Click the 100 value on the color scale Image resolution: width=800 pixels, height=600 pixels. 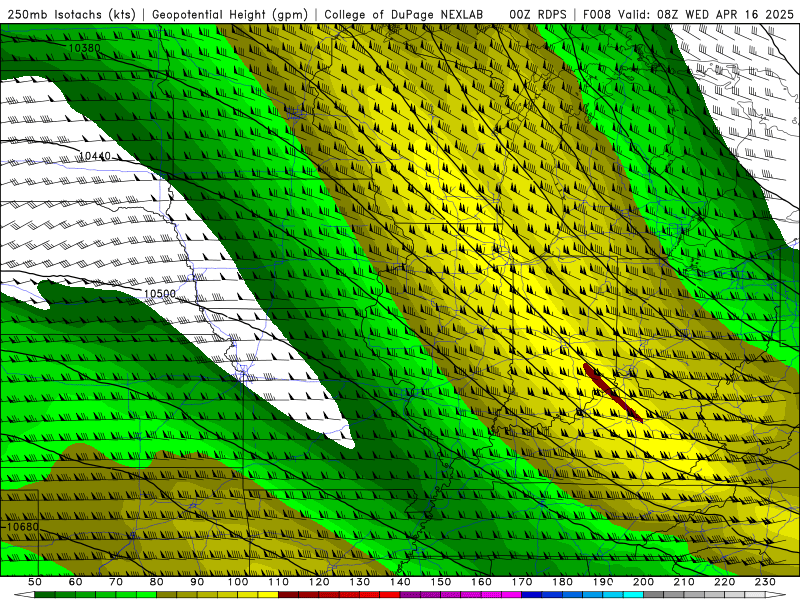click(238, 582)
